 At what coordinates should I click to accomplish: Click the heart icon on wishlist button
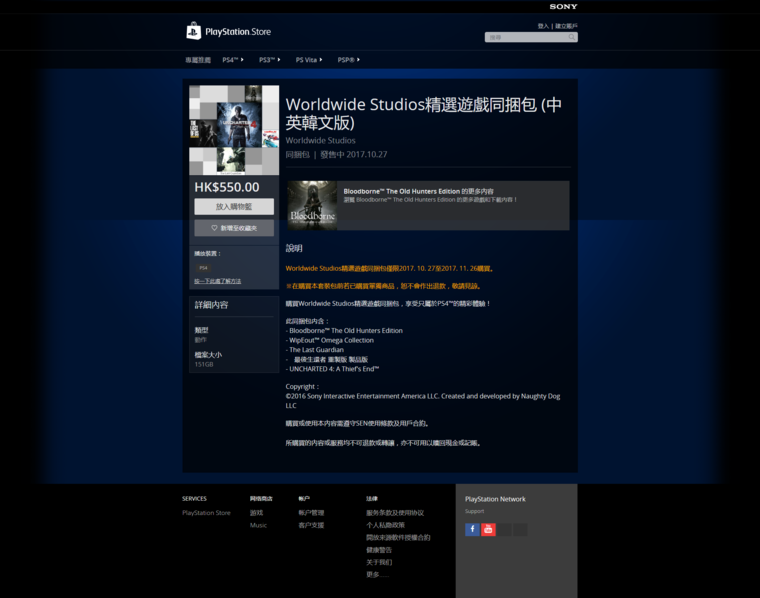214,228
